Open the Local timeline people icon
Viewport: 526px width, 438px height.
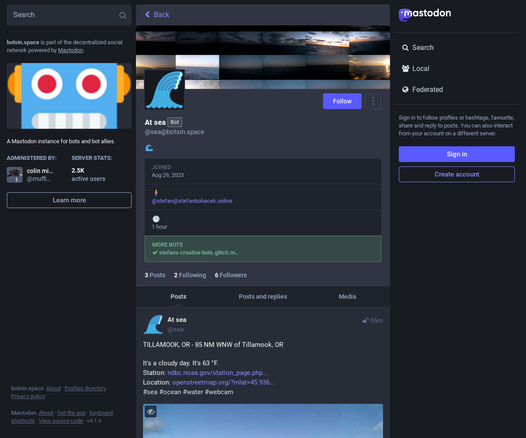[x=405, y=68]
